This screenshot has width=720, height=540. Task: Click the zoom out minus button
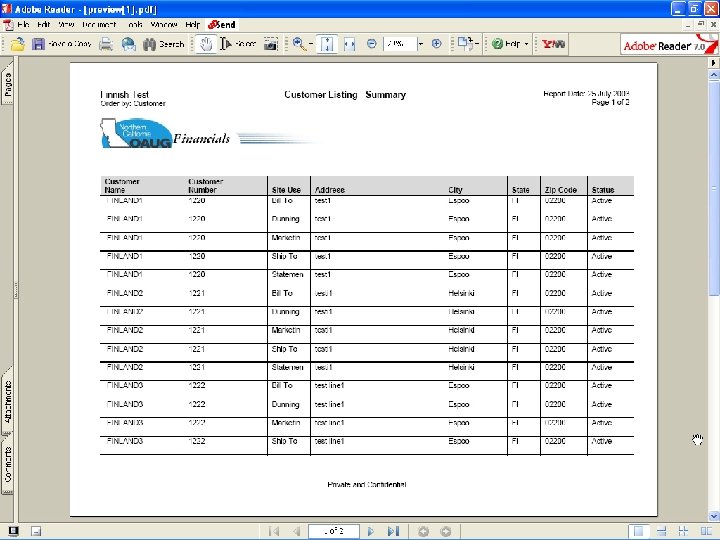coord(371,44)
